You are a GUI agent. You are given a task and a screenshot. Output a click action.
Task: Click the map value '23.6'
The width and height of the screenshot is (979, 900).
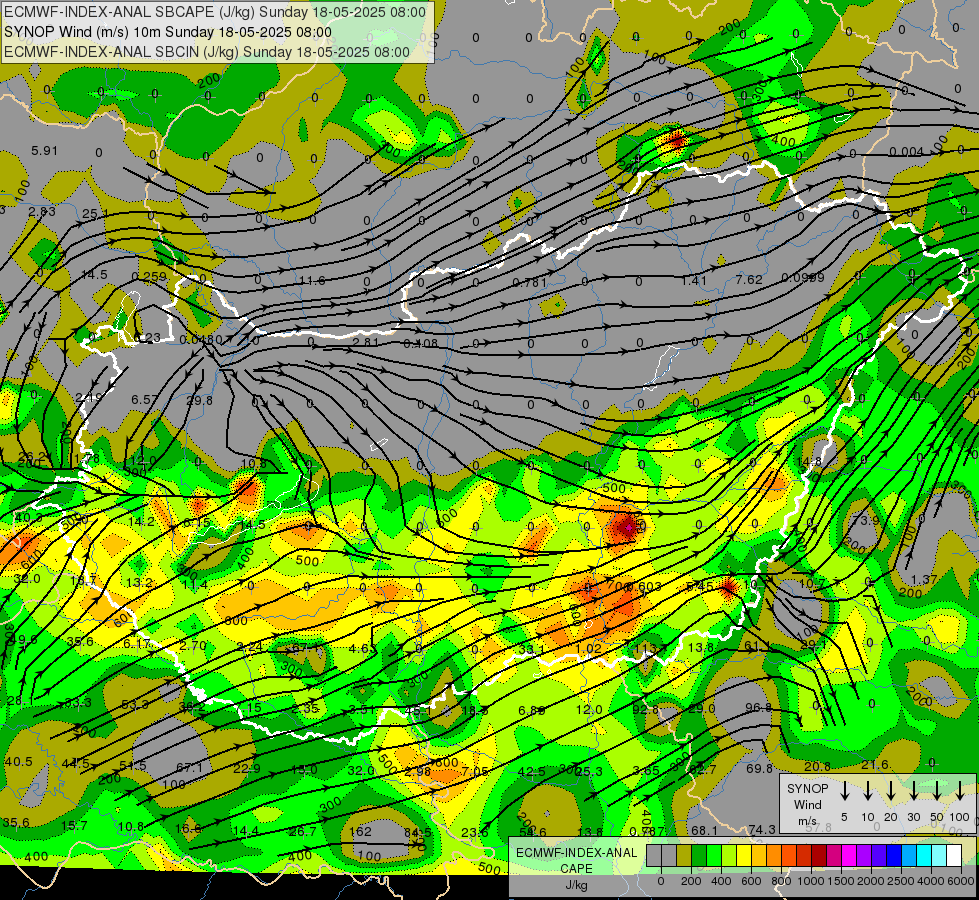click(475, 832)
